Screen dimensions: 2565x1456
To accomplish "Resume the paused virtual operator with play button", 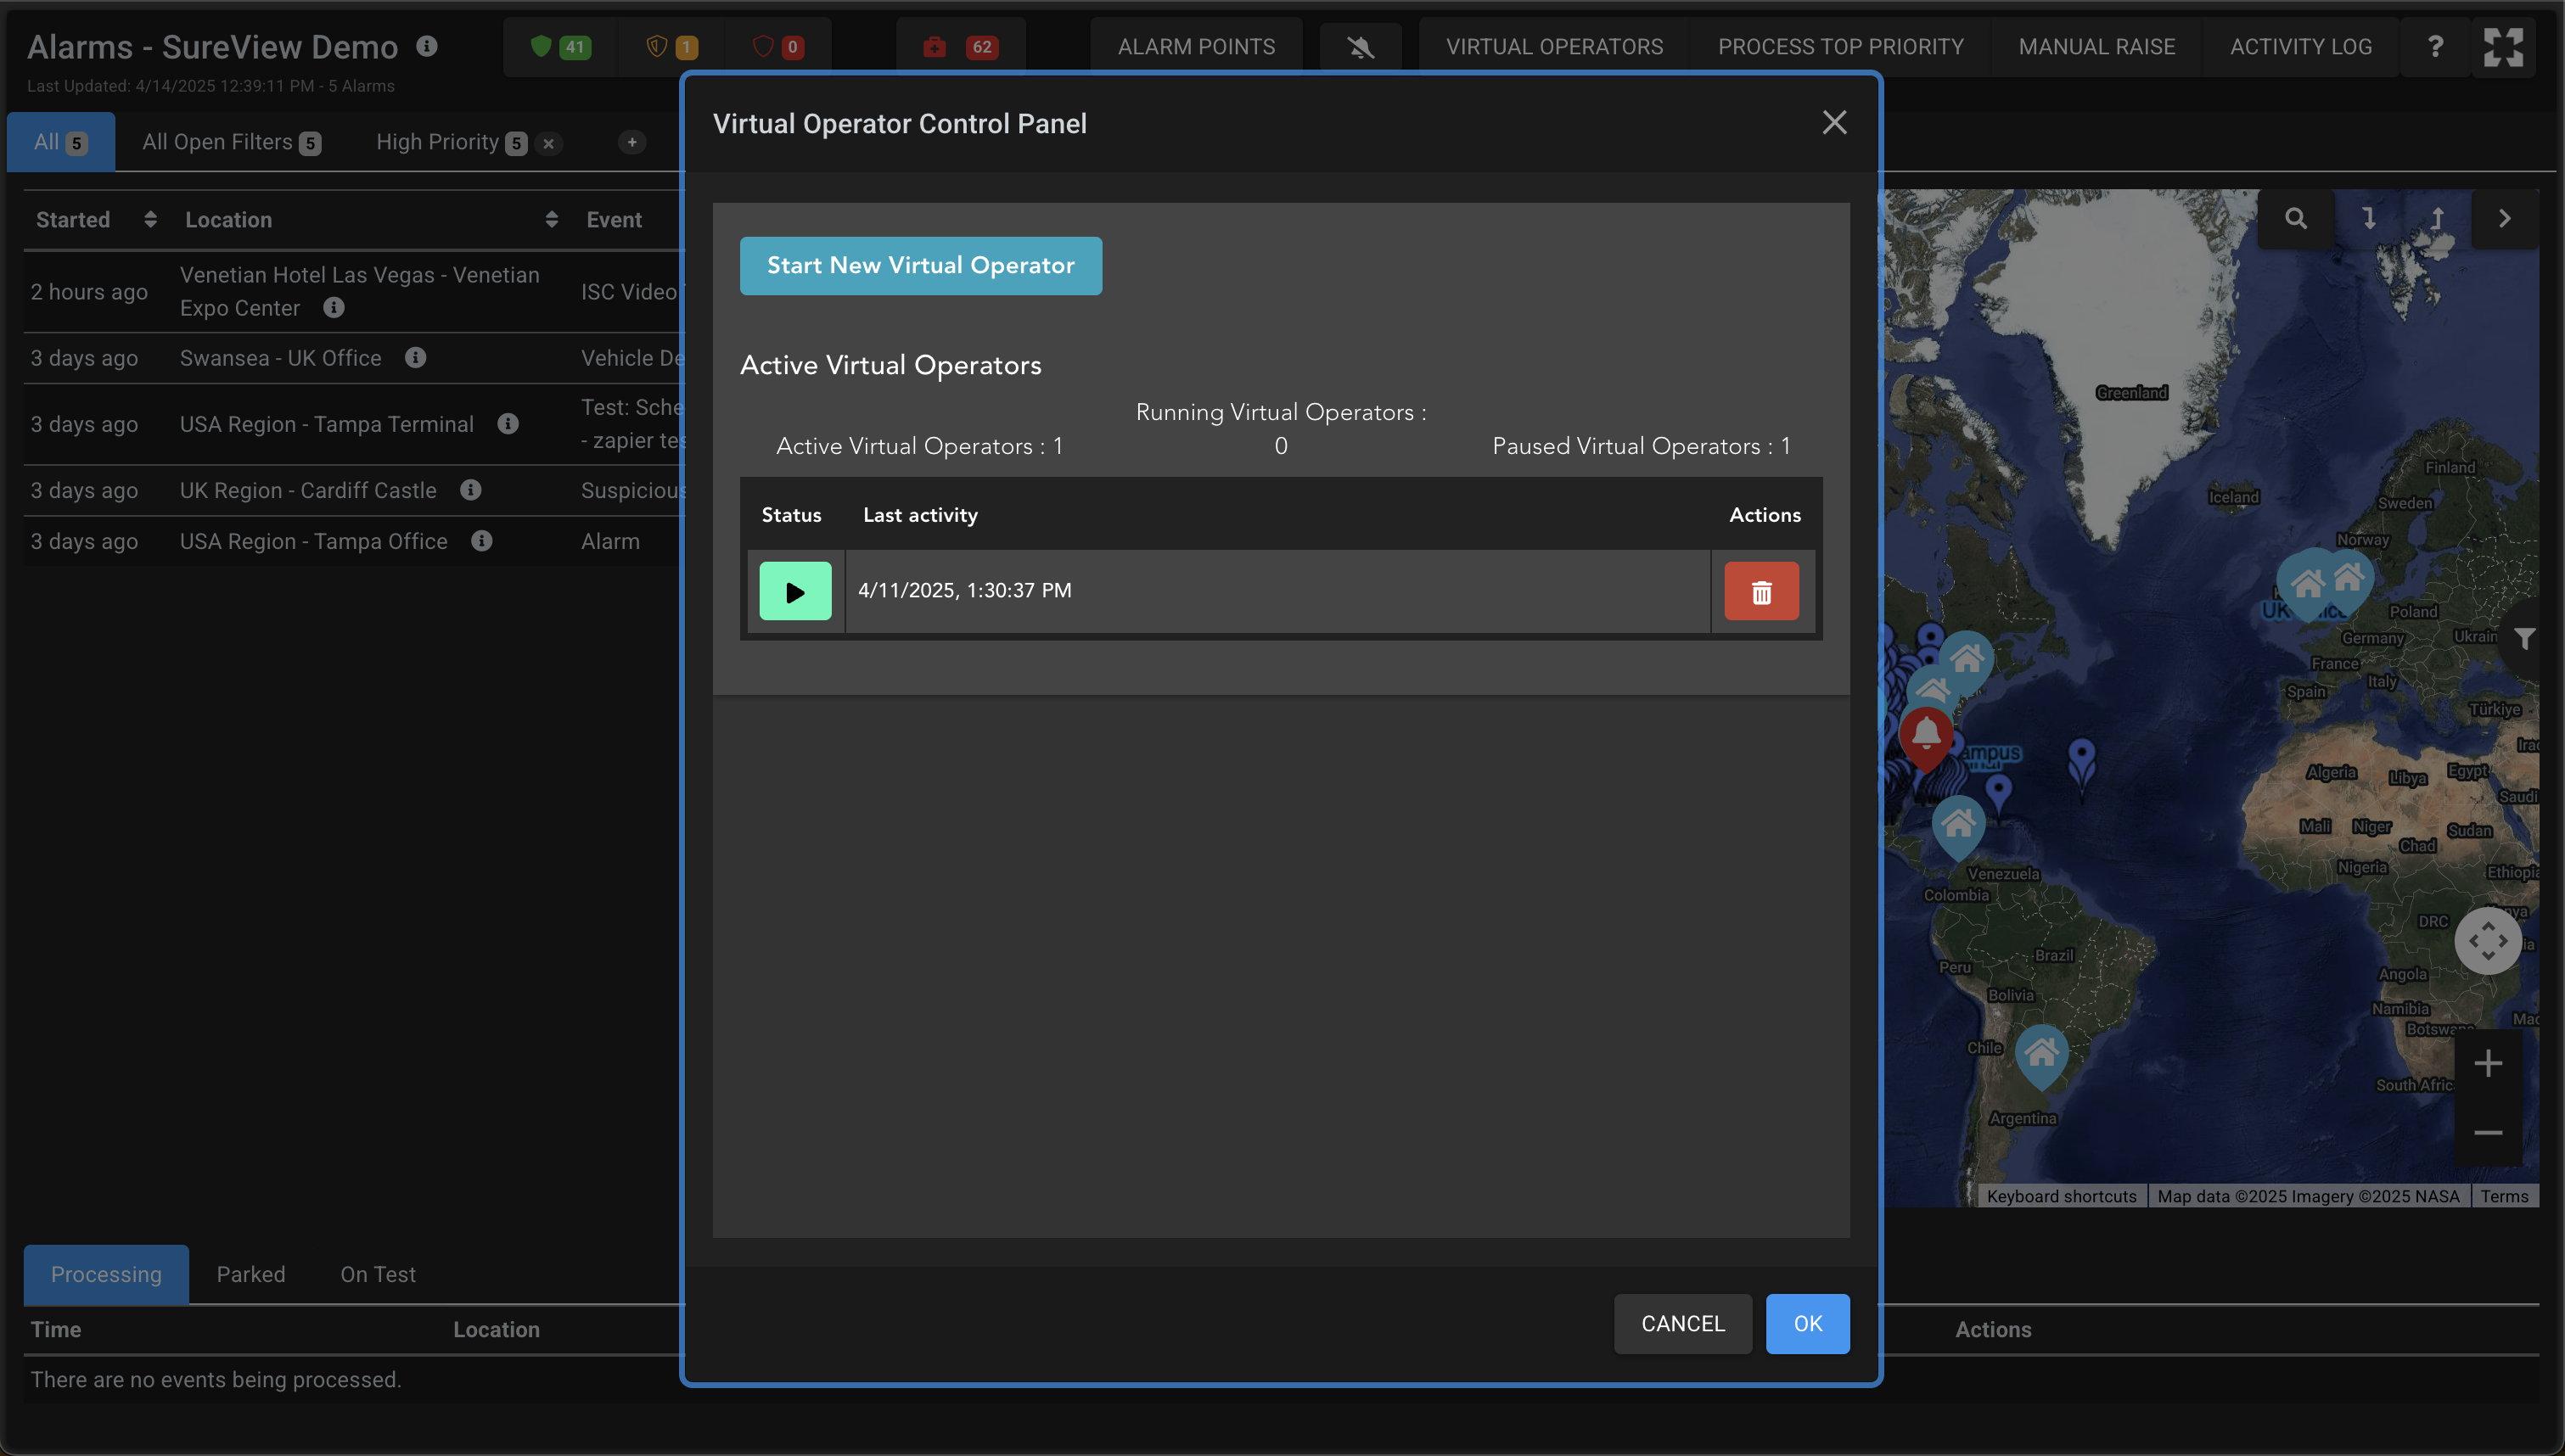I will (795, 591).
